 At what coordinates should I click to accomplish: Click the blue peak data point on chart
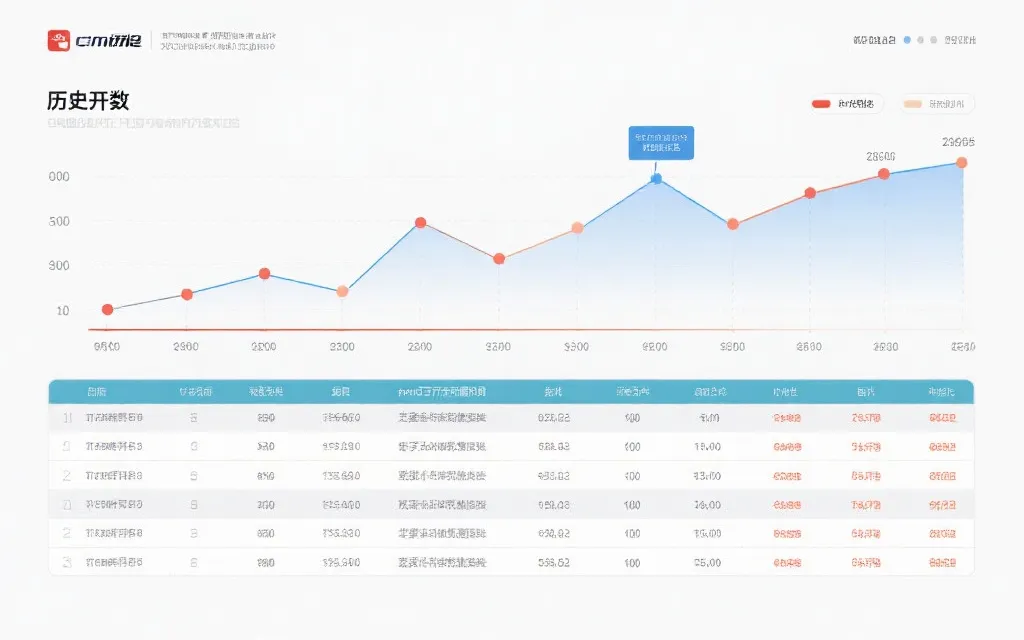(657, 179)
